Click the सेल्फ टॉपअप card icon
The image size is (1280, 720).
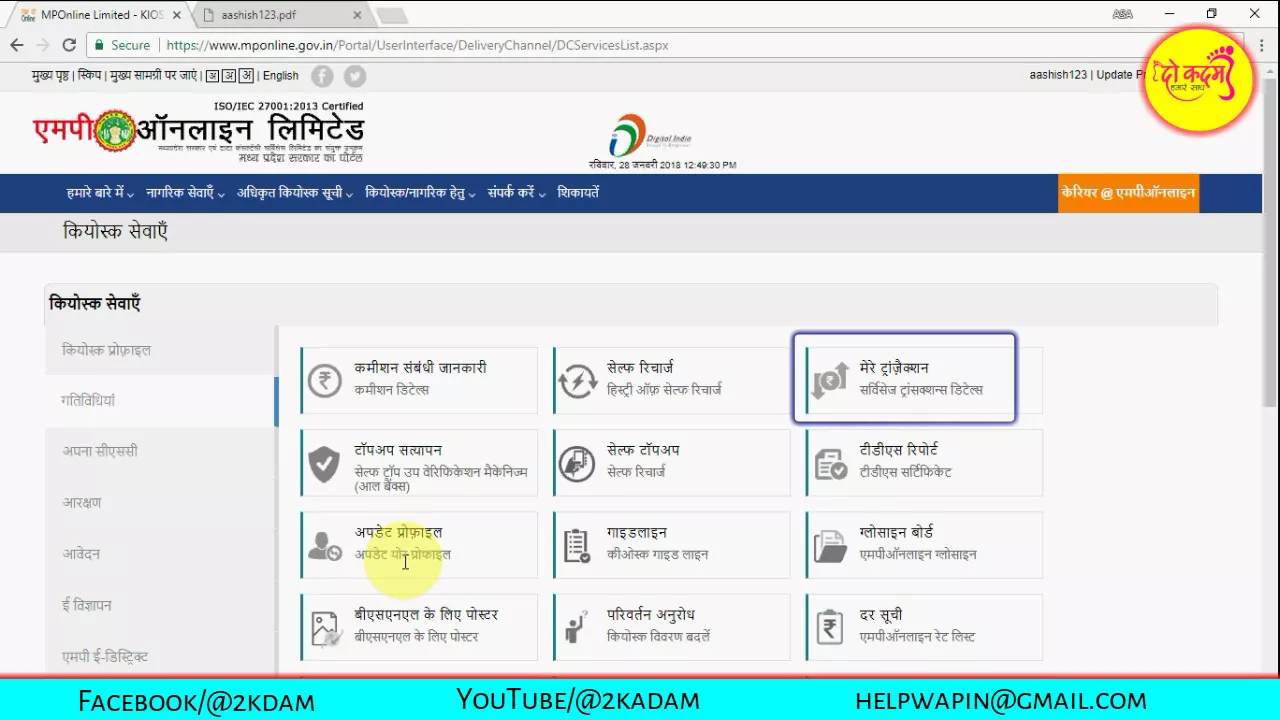[577, 463]
